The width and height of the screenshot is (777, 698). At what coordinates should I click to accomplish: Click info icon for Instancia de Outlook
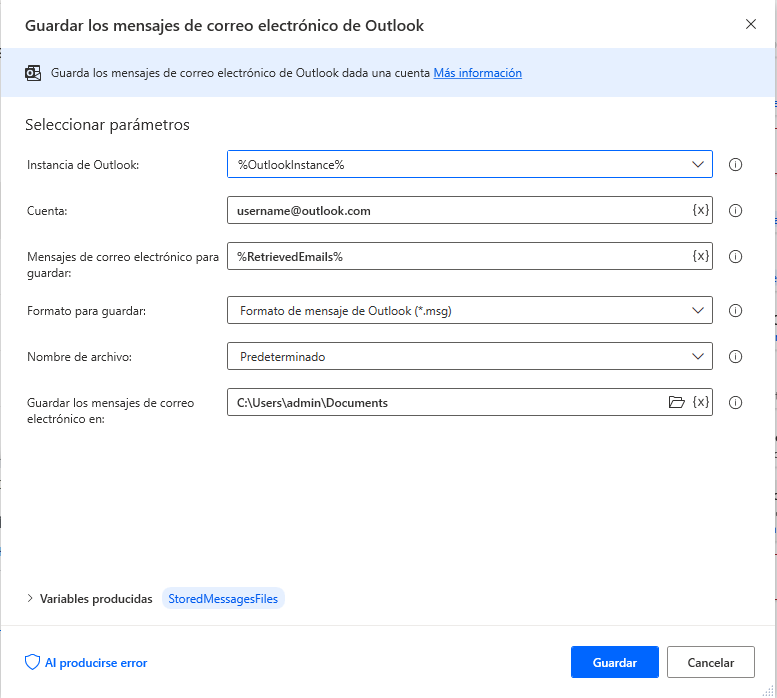[735, 164]
